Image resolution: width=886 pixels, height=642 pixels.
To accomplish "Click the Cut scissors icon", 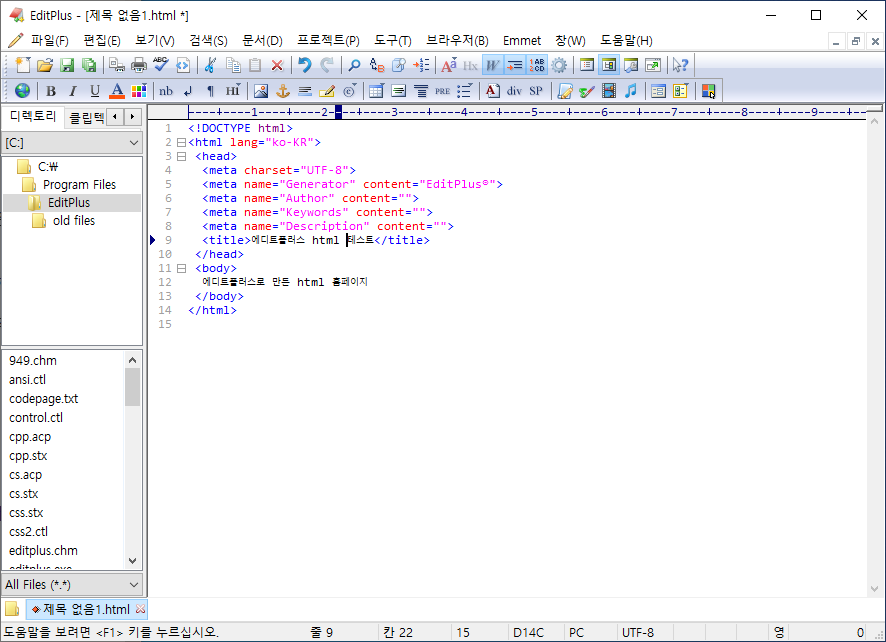I will pyautogui.click(x=210, y=65).
